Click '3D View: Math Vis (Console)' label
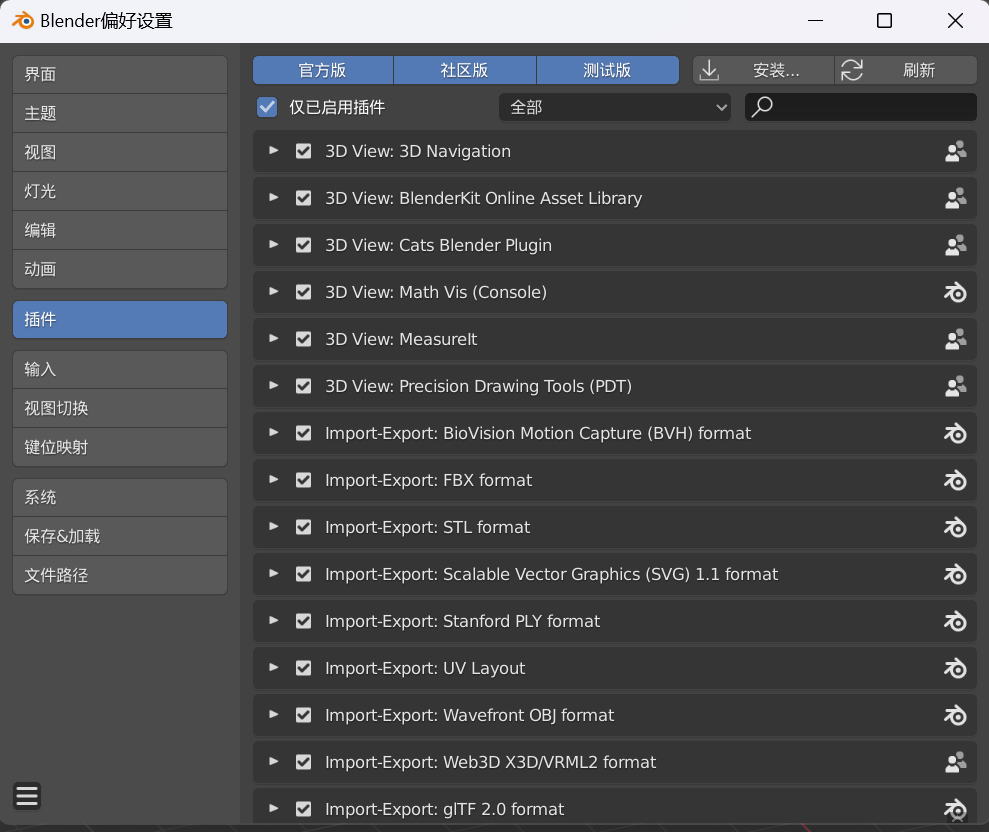Viewport: 989px width, 832px height. 436,292
